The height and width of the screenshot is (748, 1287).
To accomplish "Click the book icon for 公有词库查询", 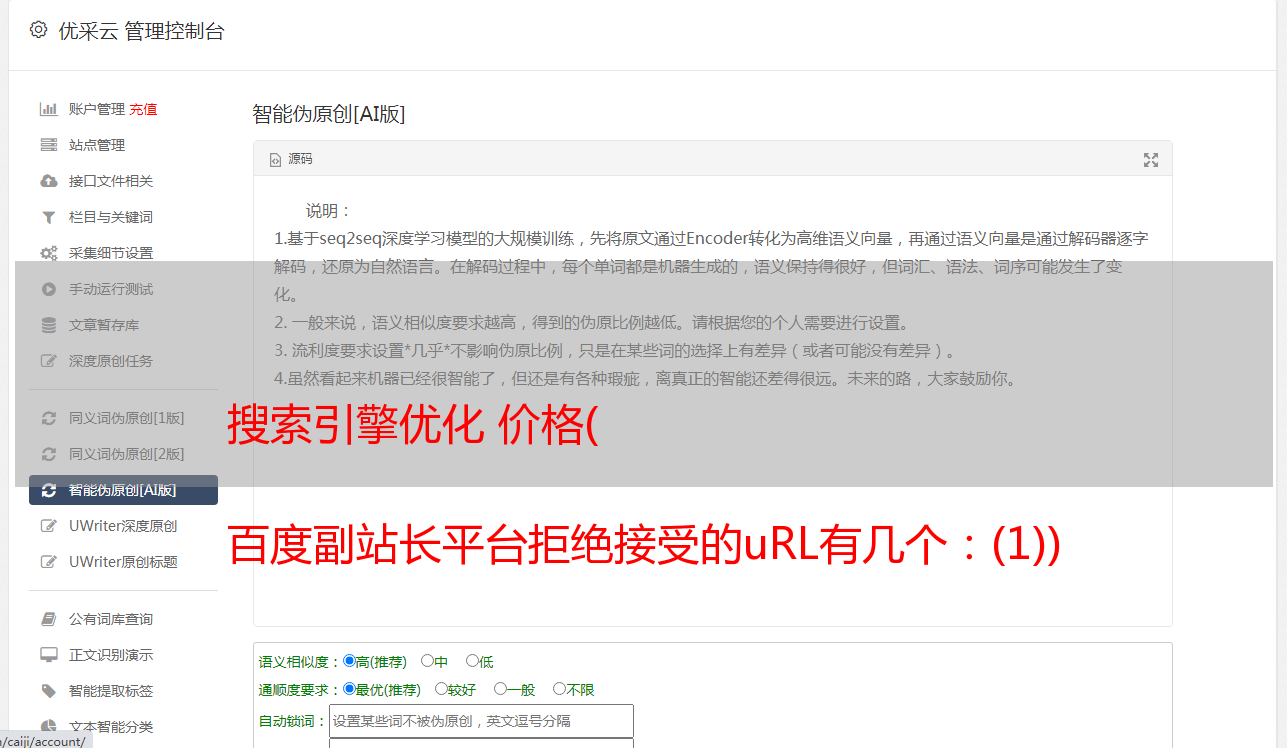I will pyautogui.click(x=48, y=619).
